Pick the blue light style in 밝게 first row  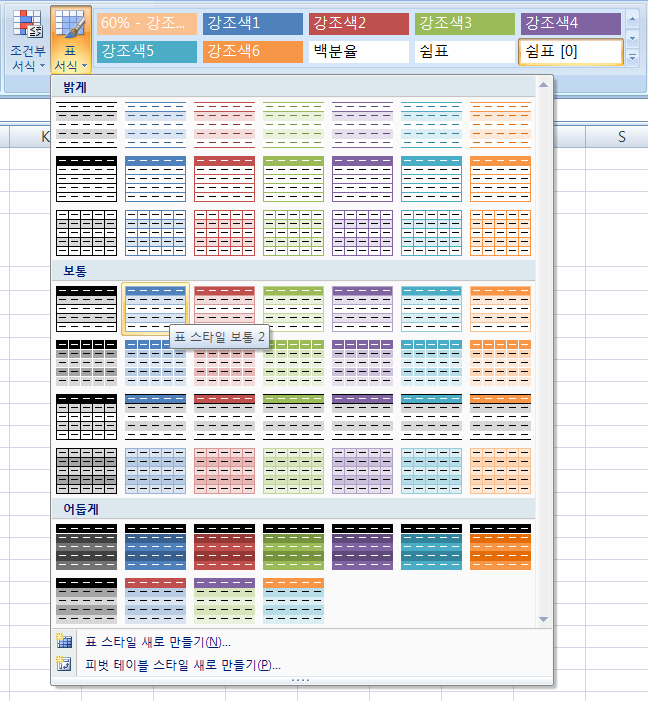tap(155, 125)
